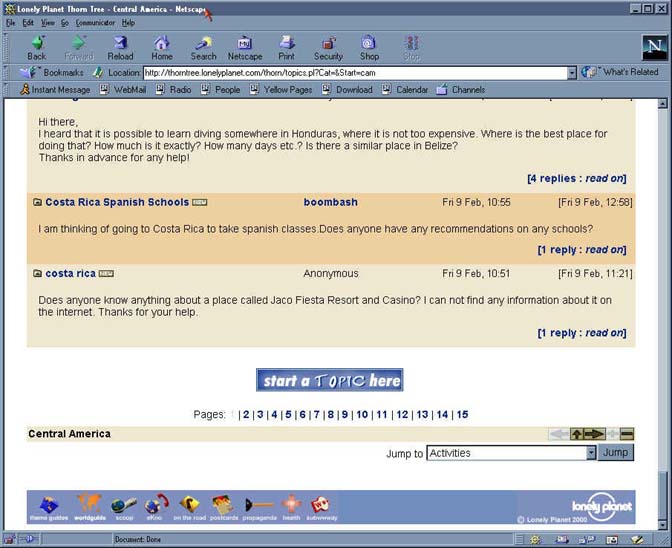Open the subwwway footer icon
Image resolution: width=672 pixels, height=548 pixels.
coord(322,508)
